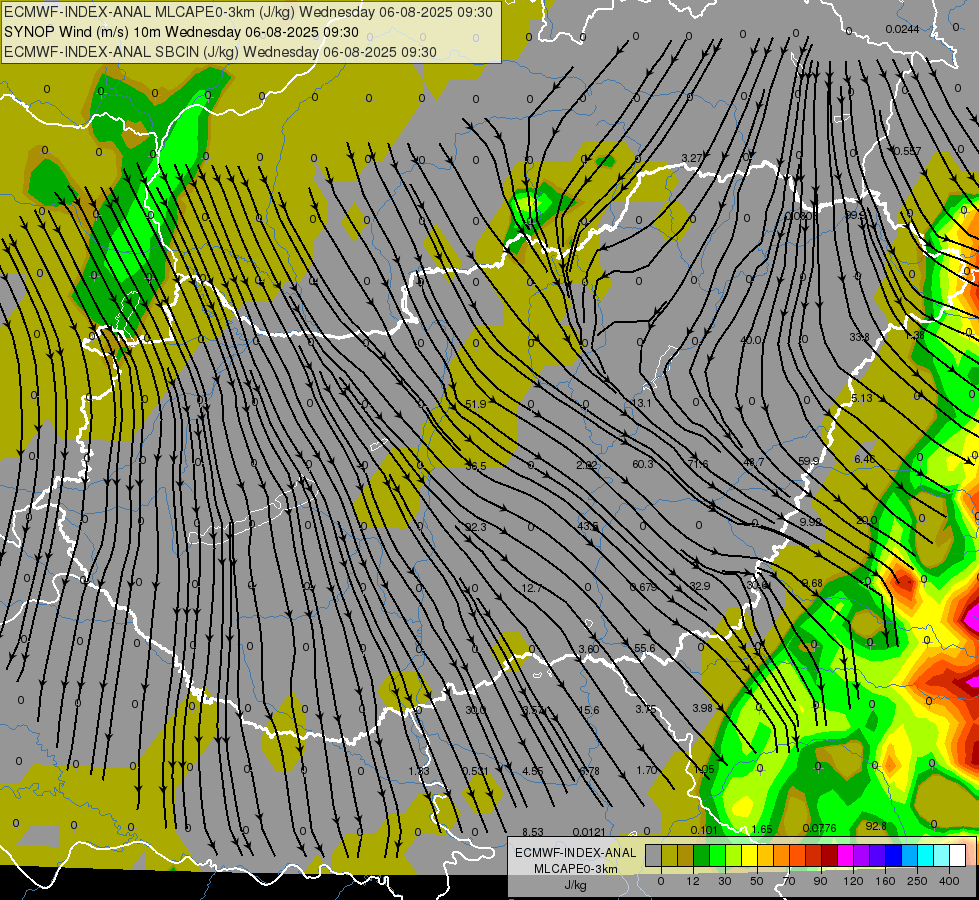979x900 pixels.
Task: Click the map value 4.55
Action: point(533,771)
